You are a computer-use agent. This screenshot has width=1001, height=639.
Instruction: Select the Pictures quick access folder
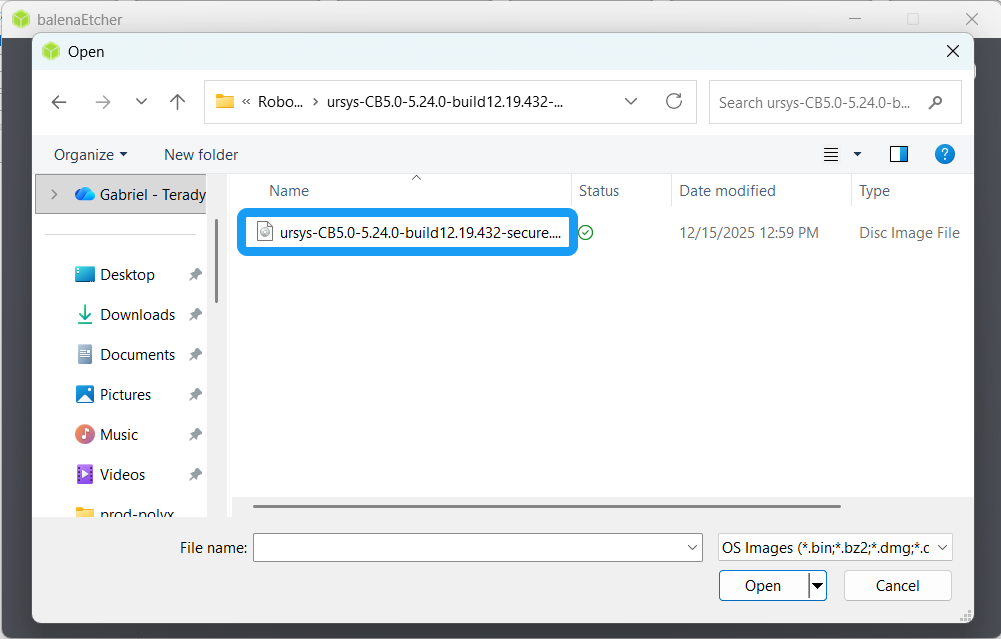click(x=125, y=395)
